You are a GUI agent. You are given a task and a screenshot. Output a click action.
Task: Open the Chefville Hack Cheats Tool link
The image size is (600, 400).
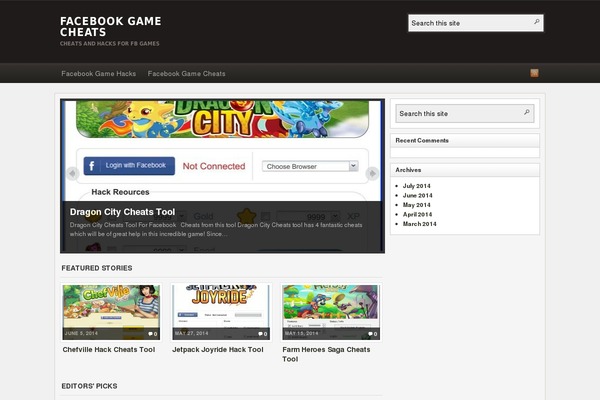coord(109,349)
